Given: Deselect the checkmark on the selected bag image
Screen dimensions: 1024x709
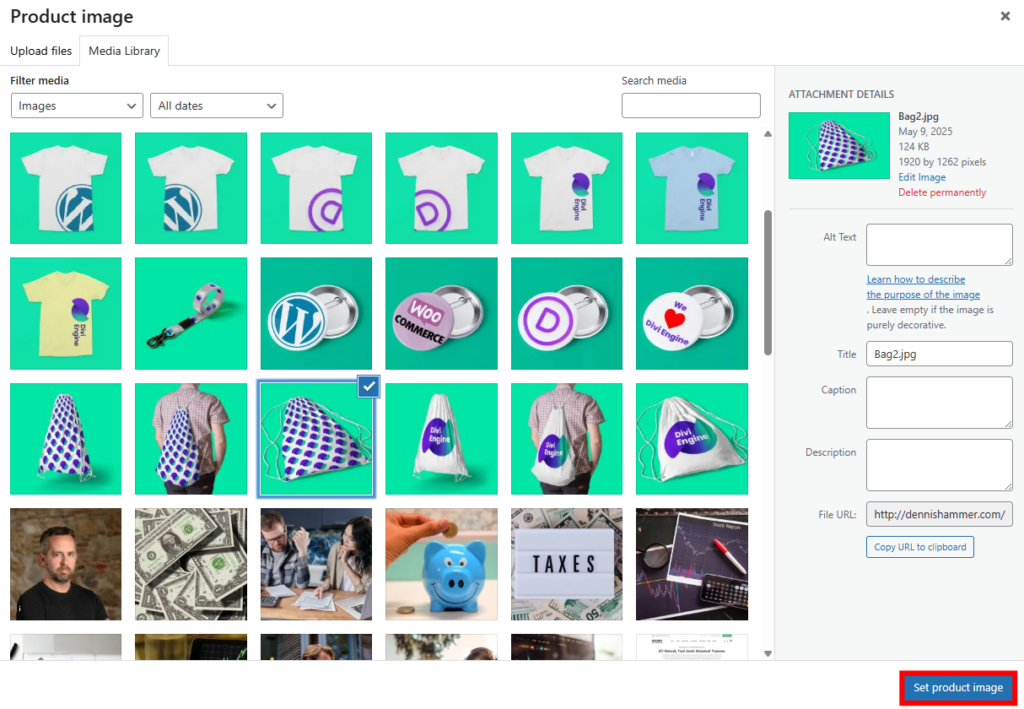Looking at the screenshot, I should [x=368, y=387].
